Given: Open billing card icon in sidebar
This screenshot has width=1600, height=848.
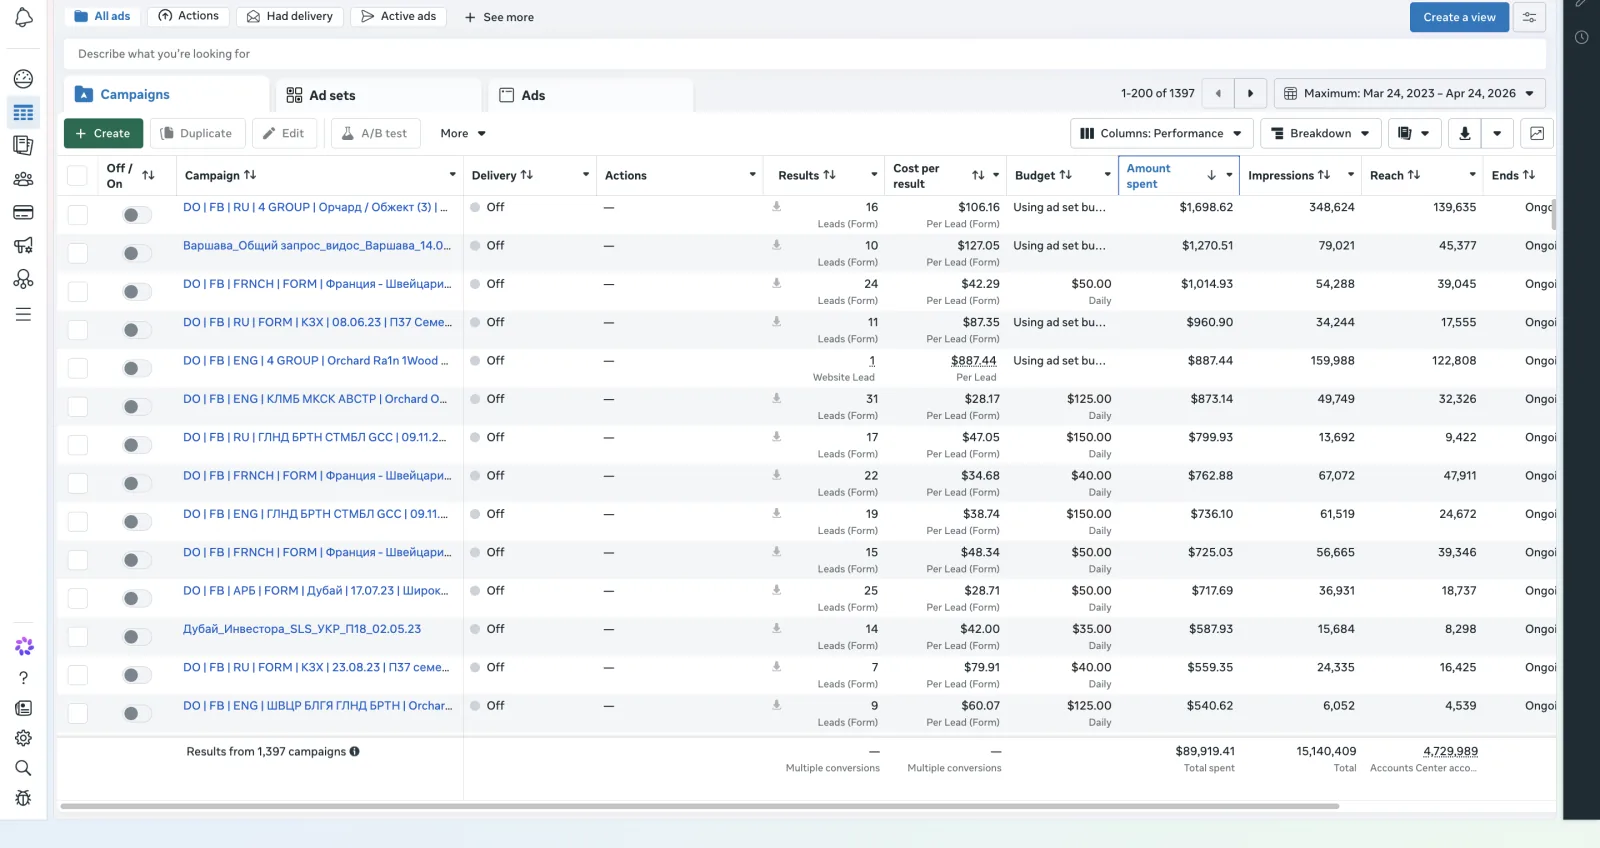Looking at the screenshot, I should tap(23, 212).
